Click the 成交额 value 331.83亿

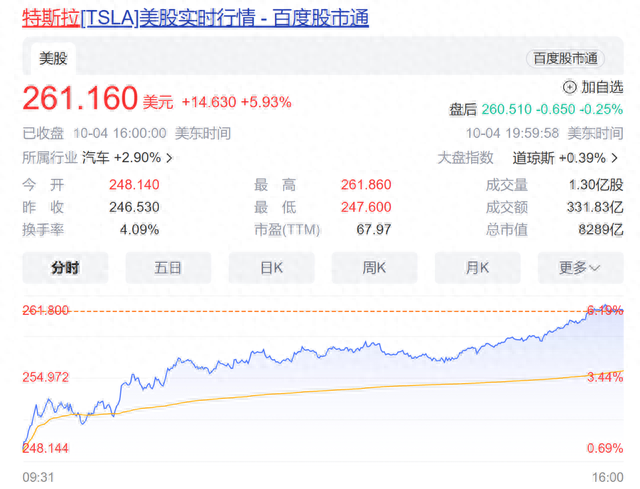tap(595, 207)
